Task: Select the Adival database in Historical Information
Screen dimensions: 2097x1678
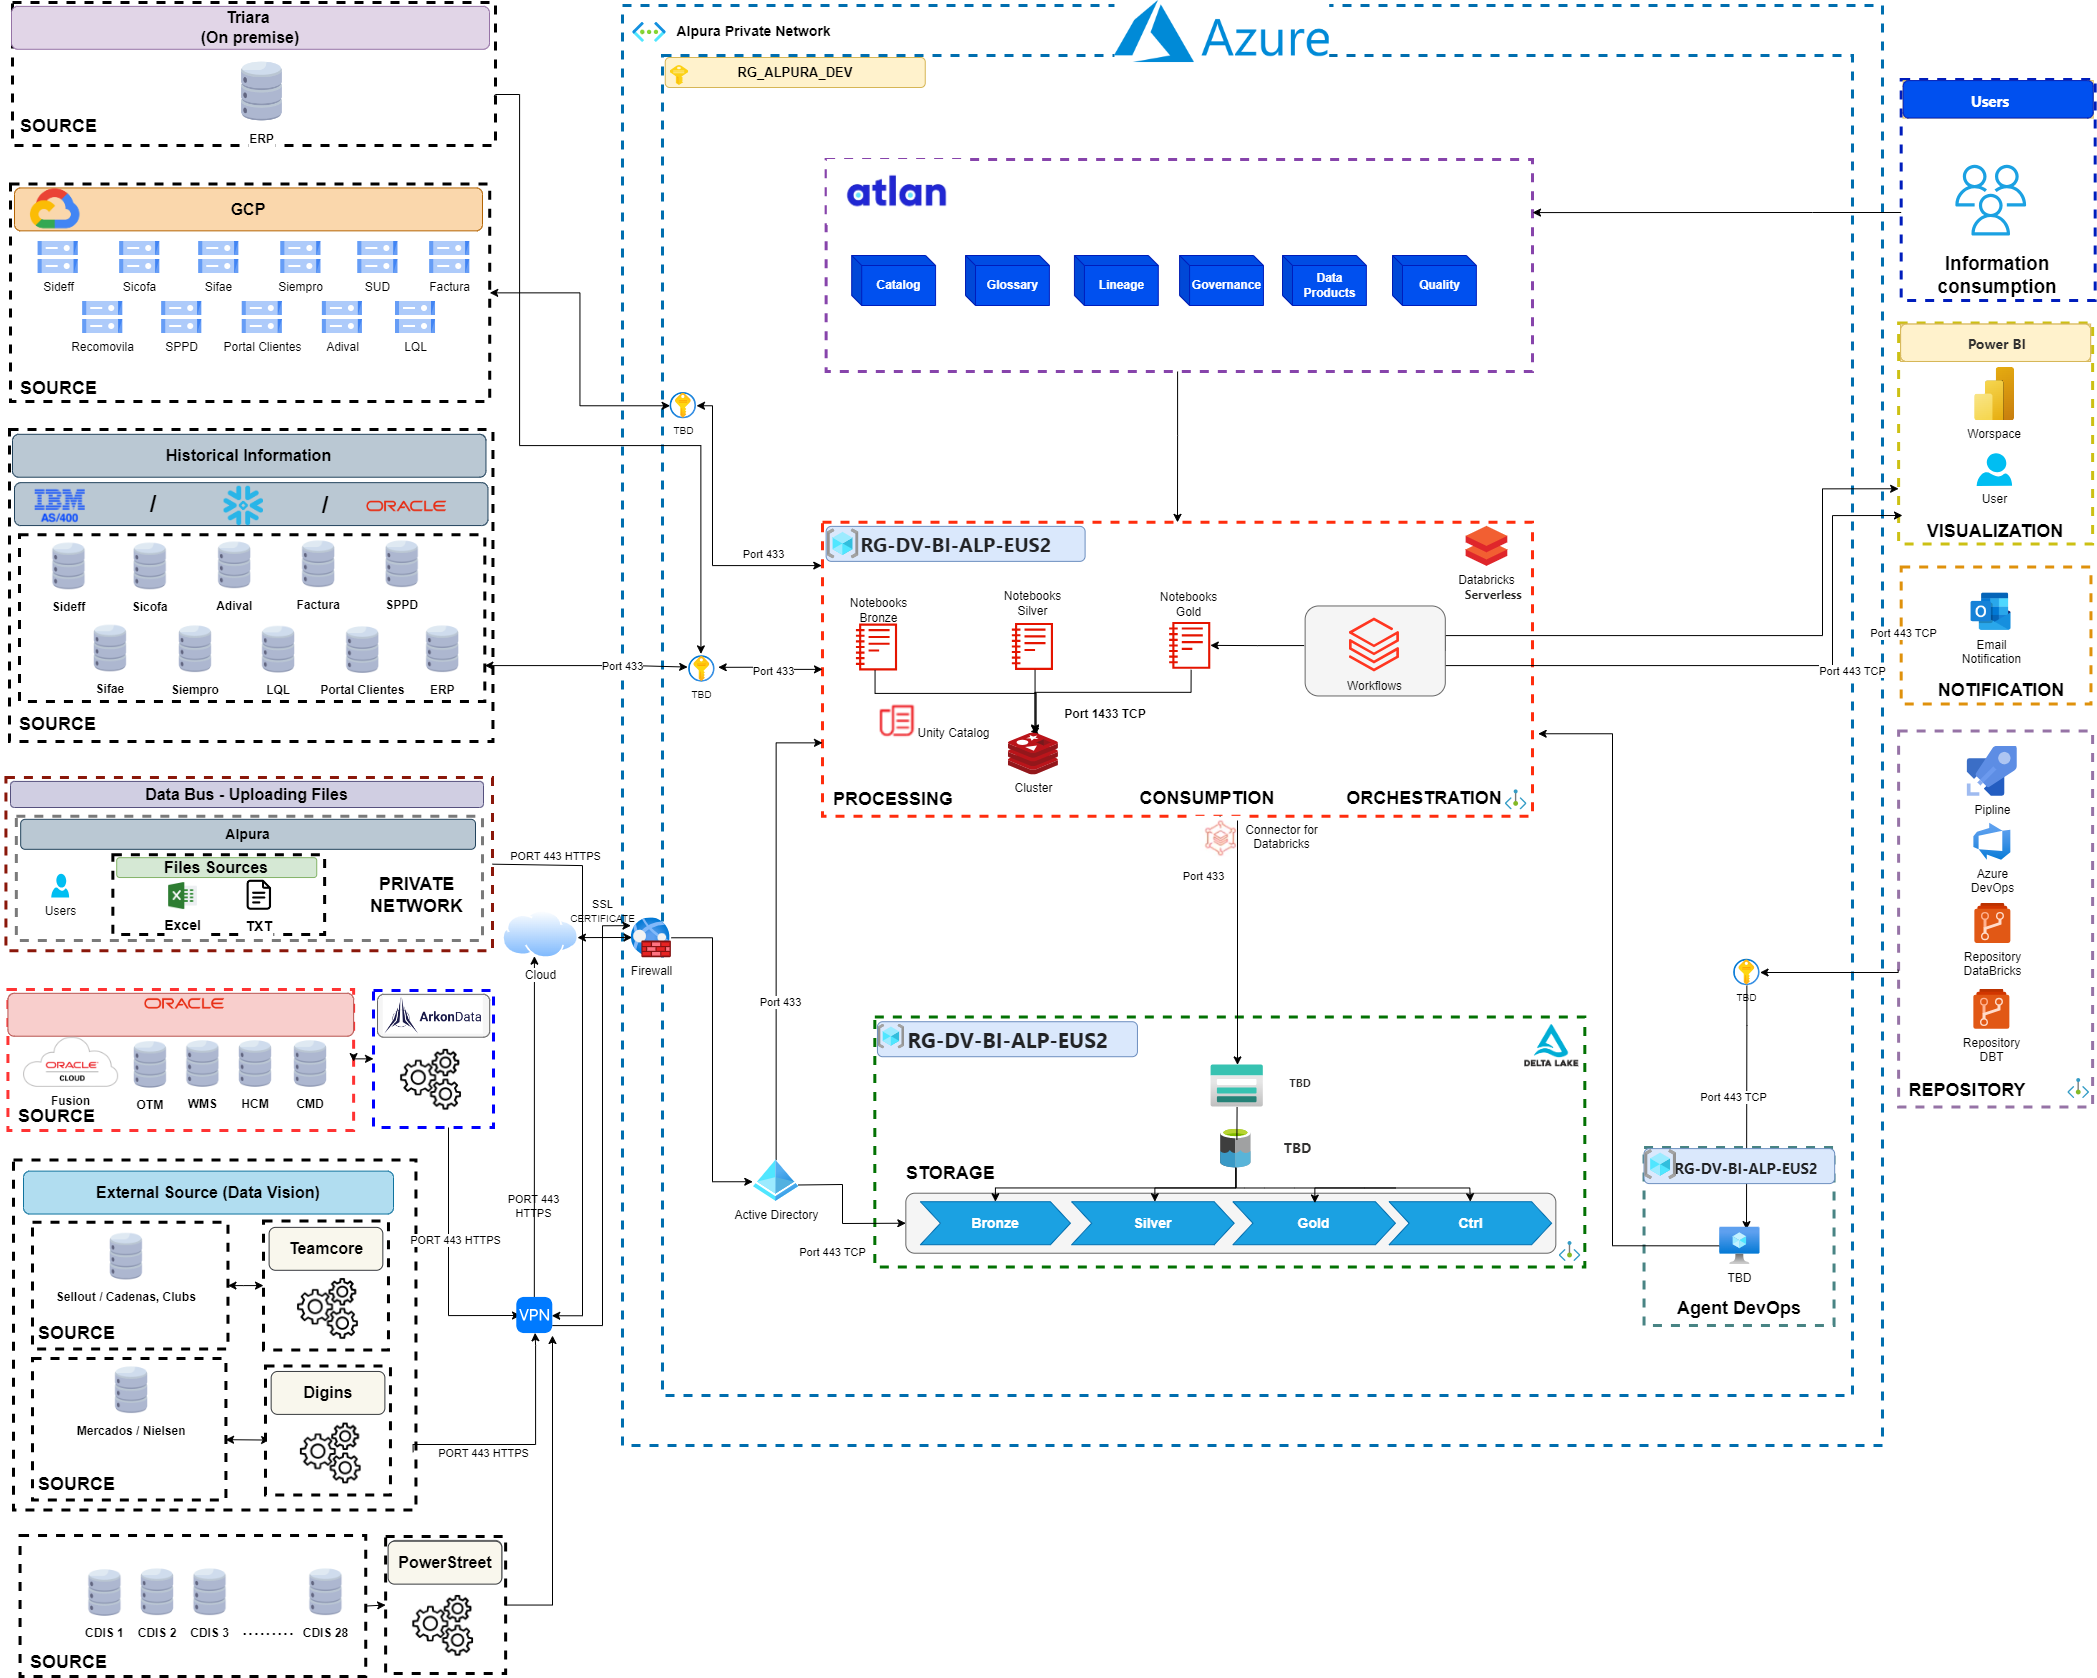Action: tap(234, 566)
